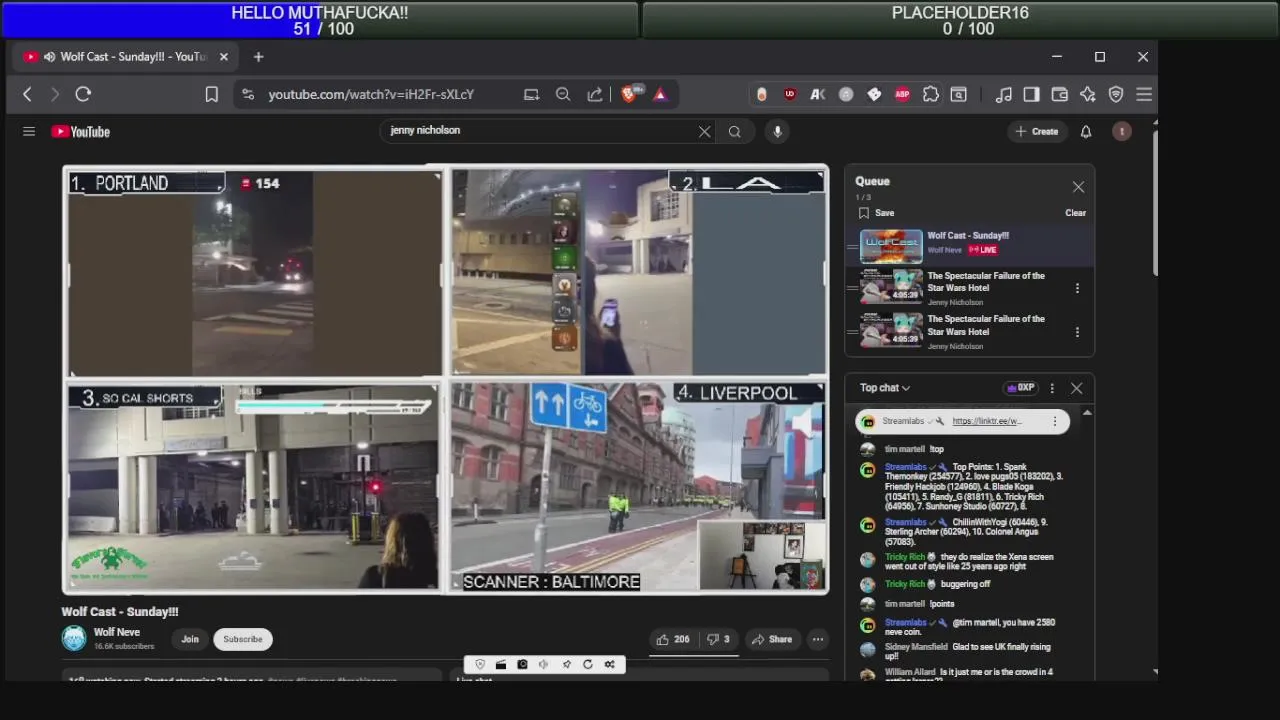Open the red ABP extension icon
Viewport: 1280px width, 720px height.
click(x=902, y=94)
